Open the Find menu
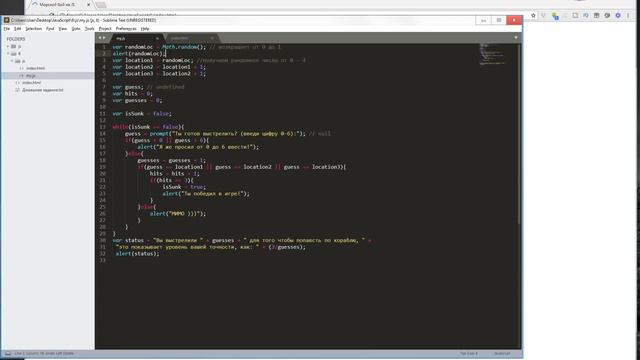 coord(50,29)
